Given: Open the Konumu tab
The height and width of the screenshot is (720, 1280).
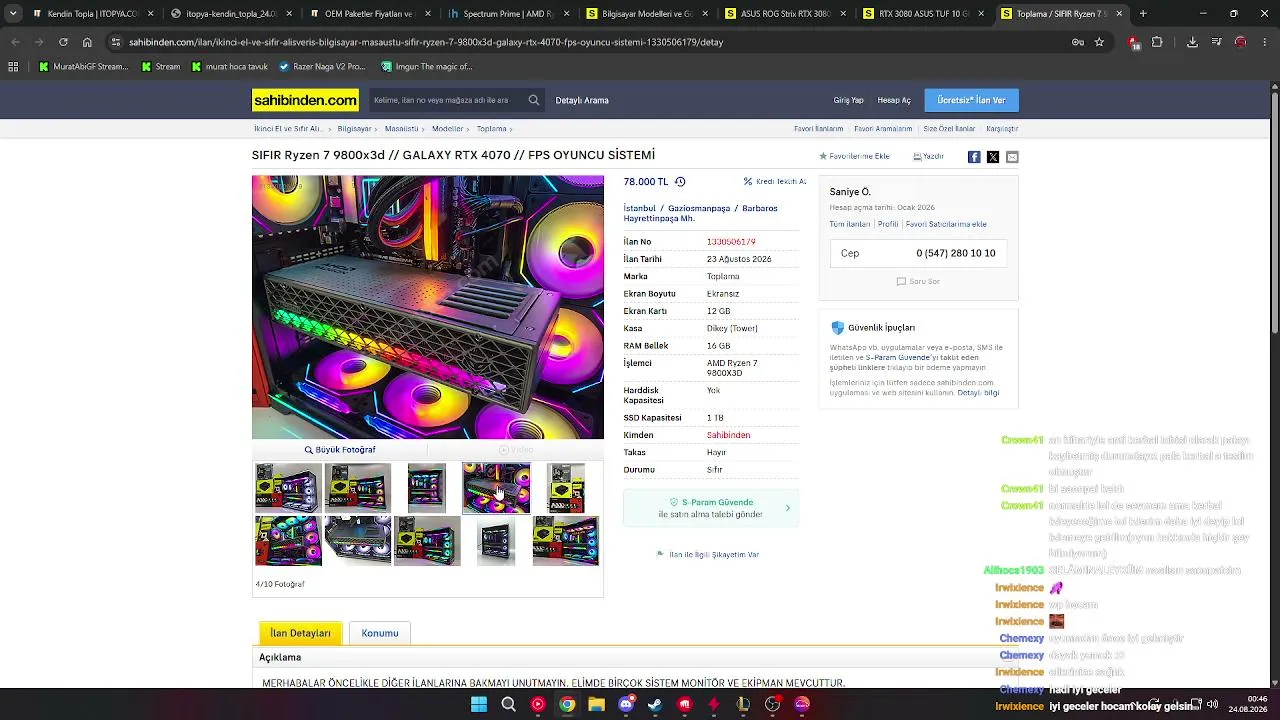Looking at the screenshot, I should pyautogui.click(x=380, y=633).
